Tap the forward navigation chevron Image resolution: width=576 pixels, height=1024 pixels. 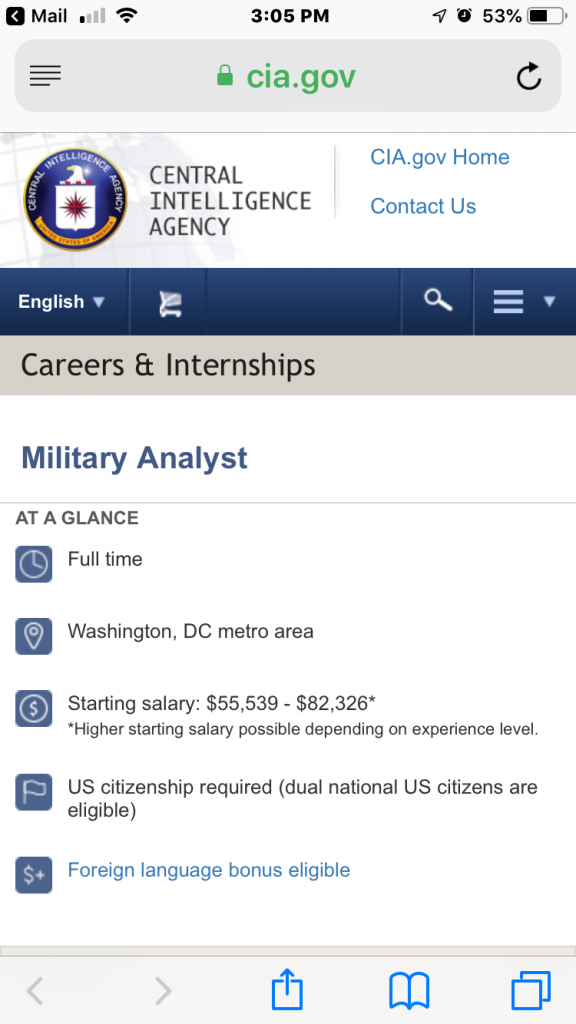pyautogui.click(x=164, y=991)
